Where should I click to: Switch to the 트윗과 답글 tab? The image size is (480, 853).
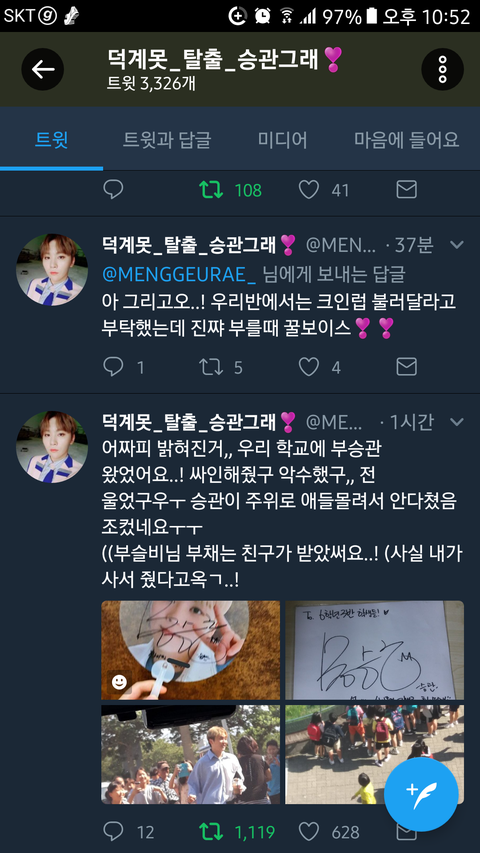(167, 140)
